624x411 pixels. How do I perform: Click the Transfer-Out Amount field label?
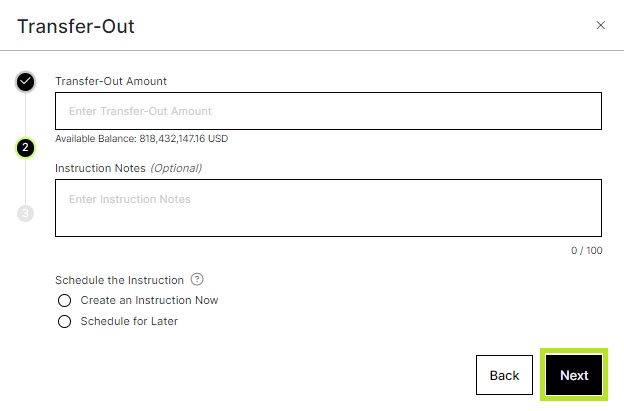(111, 81)
